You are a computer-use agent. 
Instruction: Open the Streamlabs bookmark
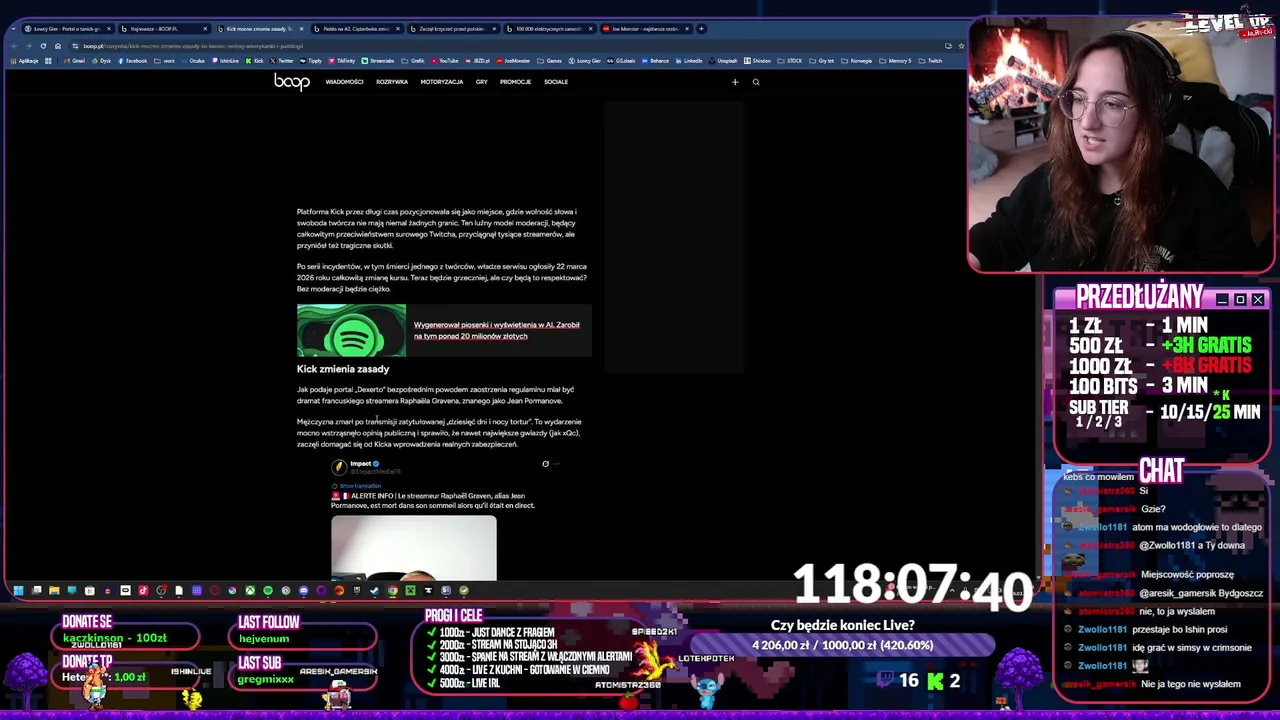pyautogui.click(x=378, y=61)
